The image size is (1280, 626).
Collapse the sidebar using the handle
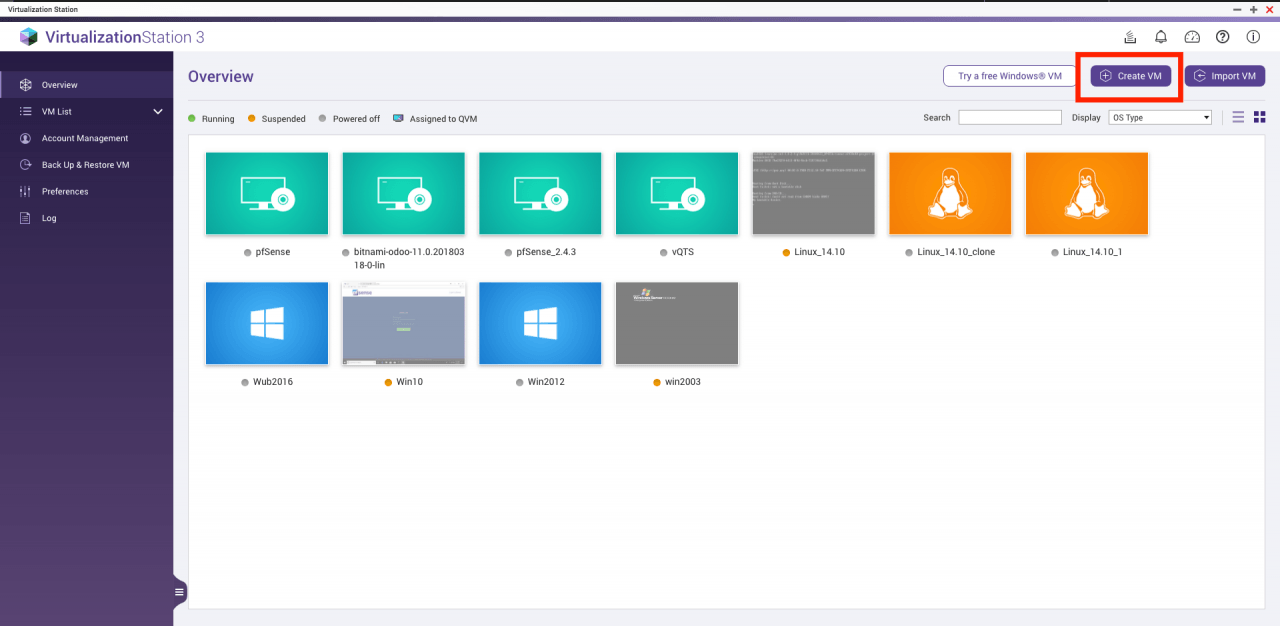pyautogui.click(x=180, y=592)
